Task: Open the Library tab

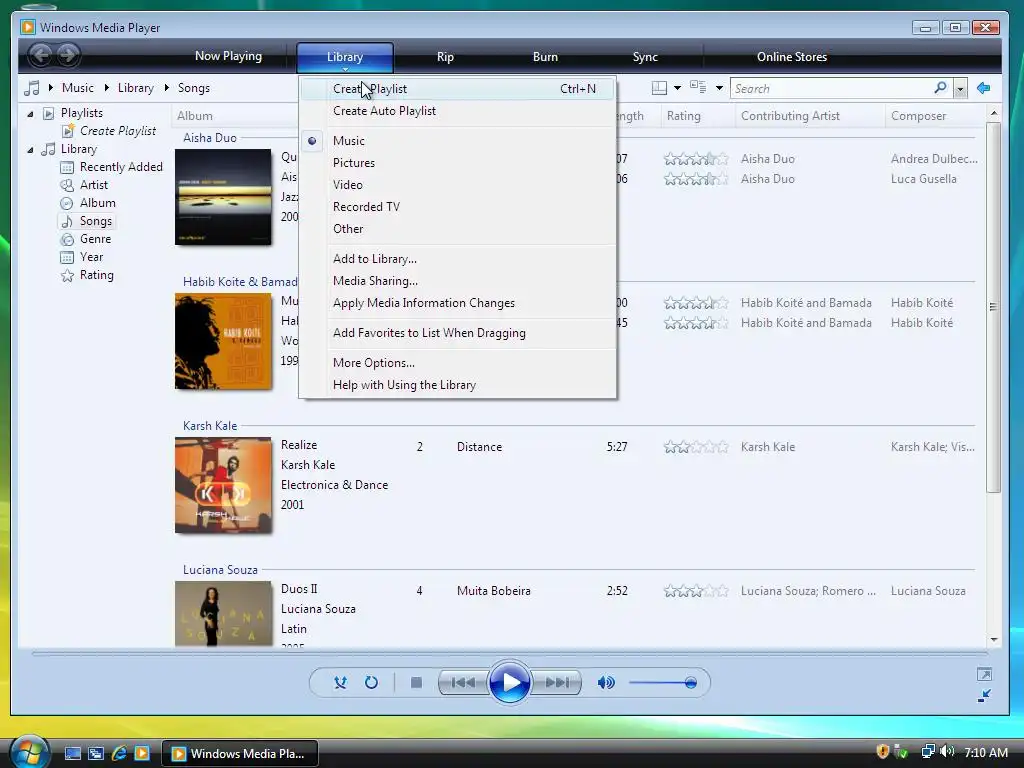Action: point(345,57)
